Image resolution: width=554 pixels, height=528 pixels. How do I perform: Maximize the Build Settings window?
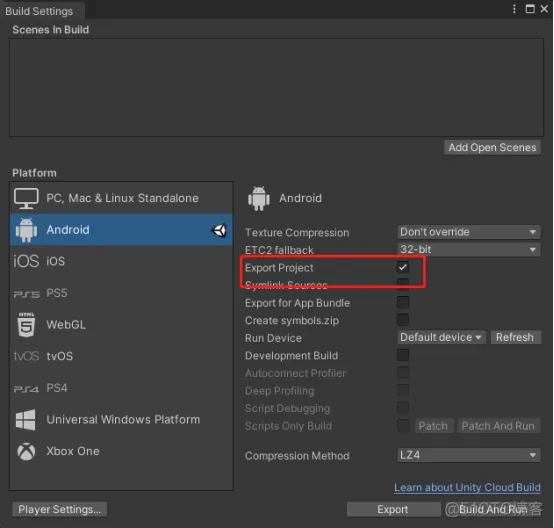[x=530, y=9]
